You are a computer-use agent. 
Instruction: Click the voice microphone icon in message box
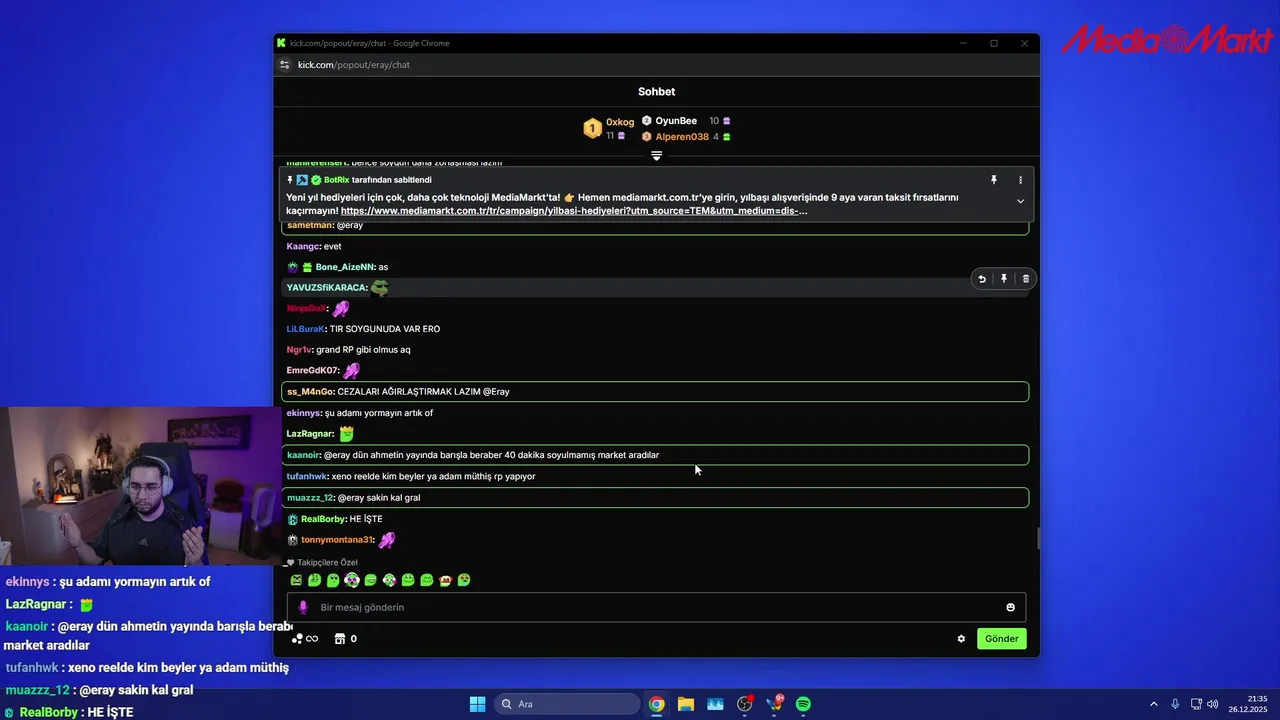click(x=303, y=607)
